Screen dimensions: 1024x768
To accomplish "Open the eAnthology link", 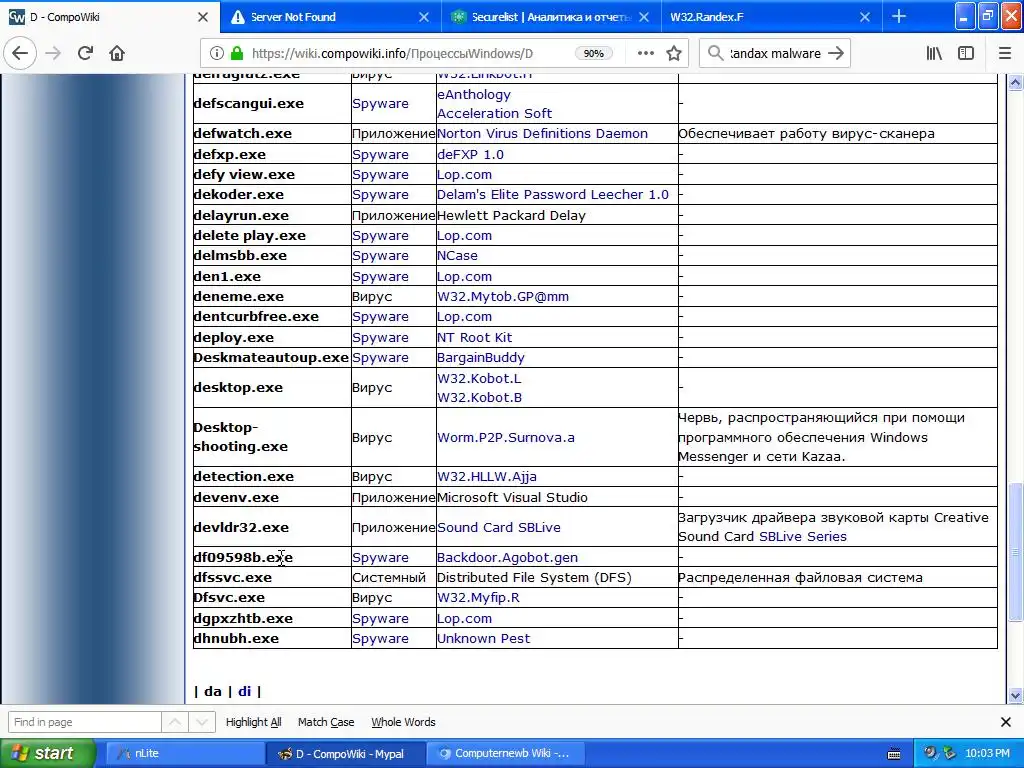I will (x=473, y=94).
